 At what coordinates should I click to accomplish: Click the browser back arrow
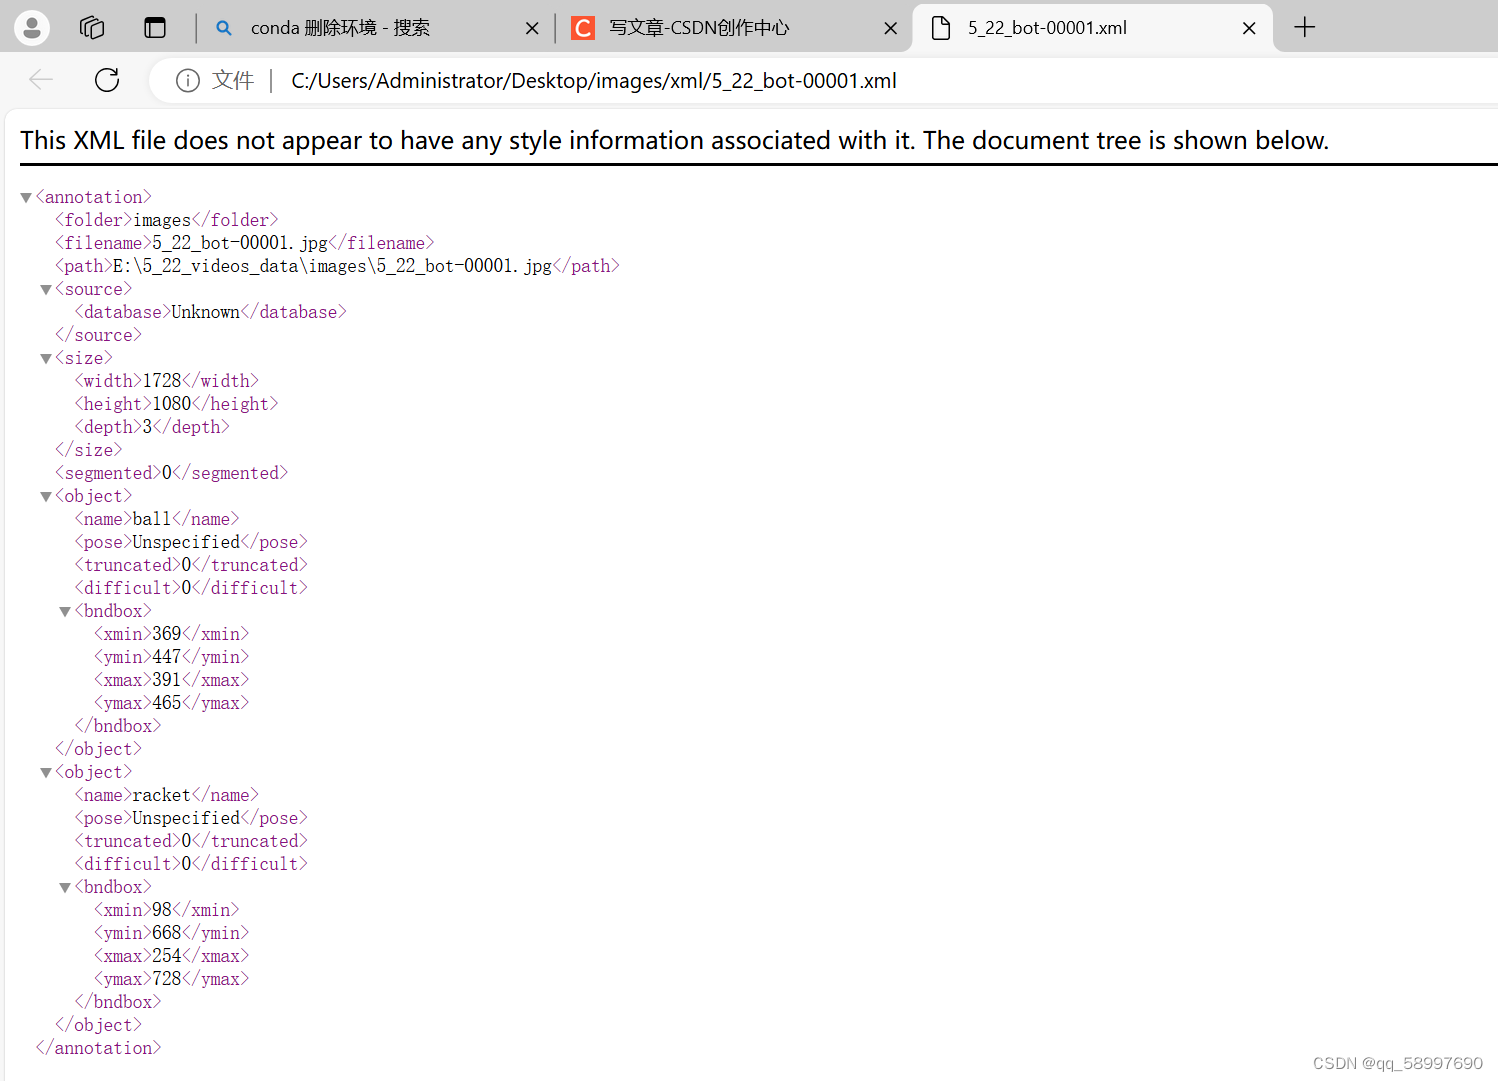point(41,80)
